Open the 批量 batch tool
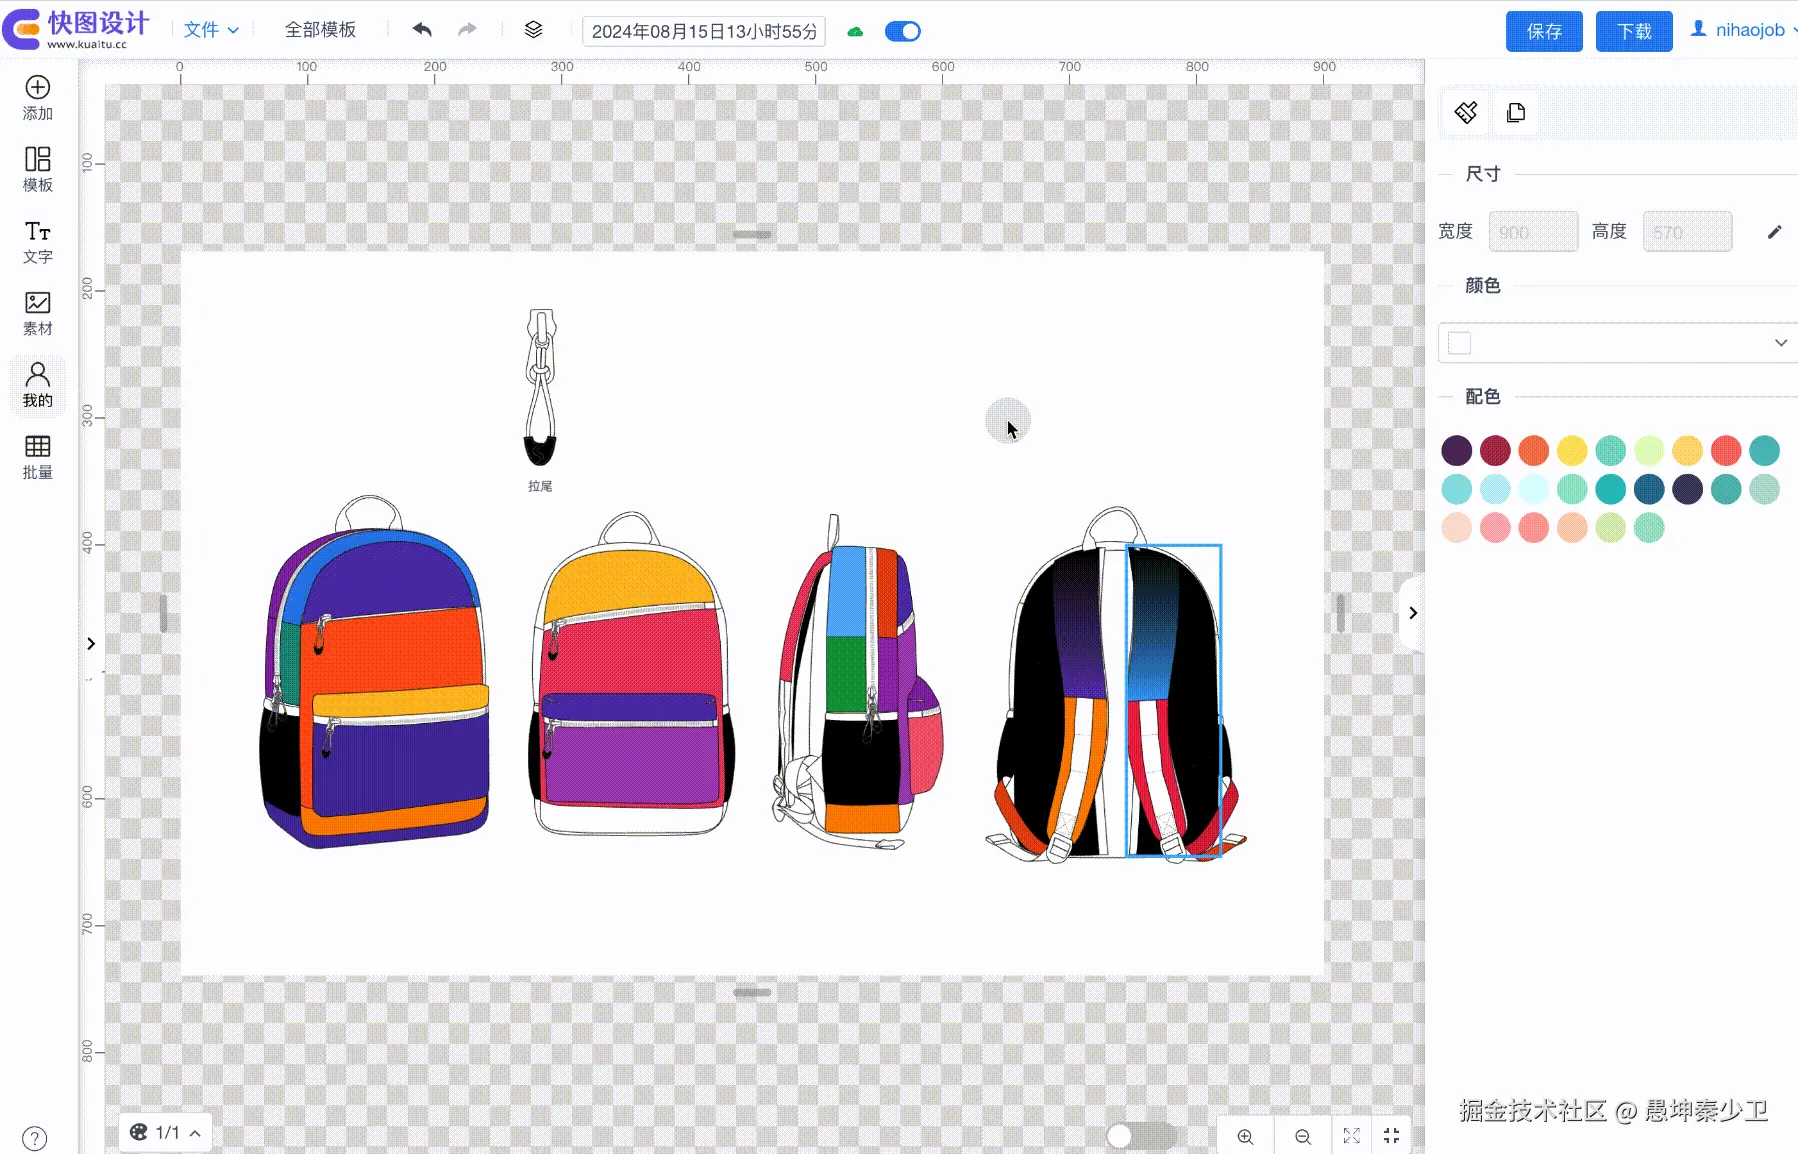Viewport: 1798px width, 1154px height. click(x=38, y=457)
